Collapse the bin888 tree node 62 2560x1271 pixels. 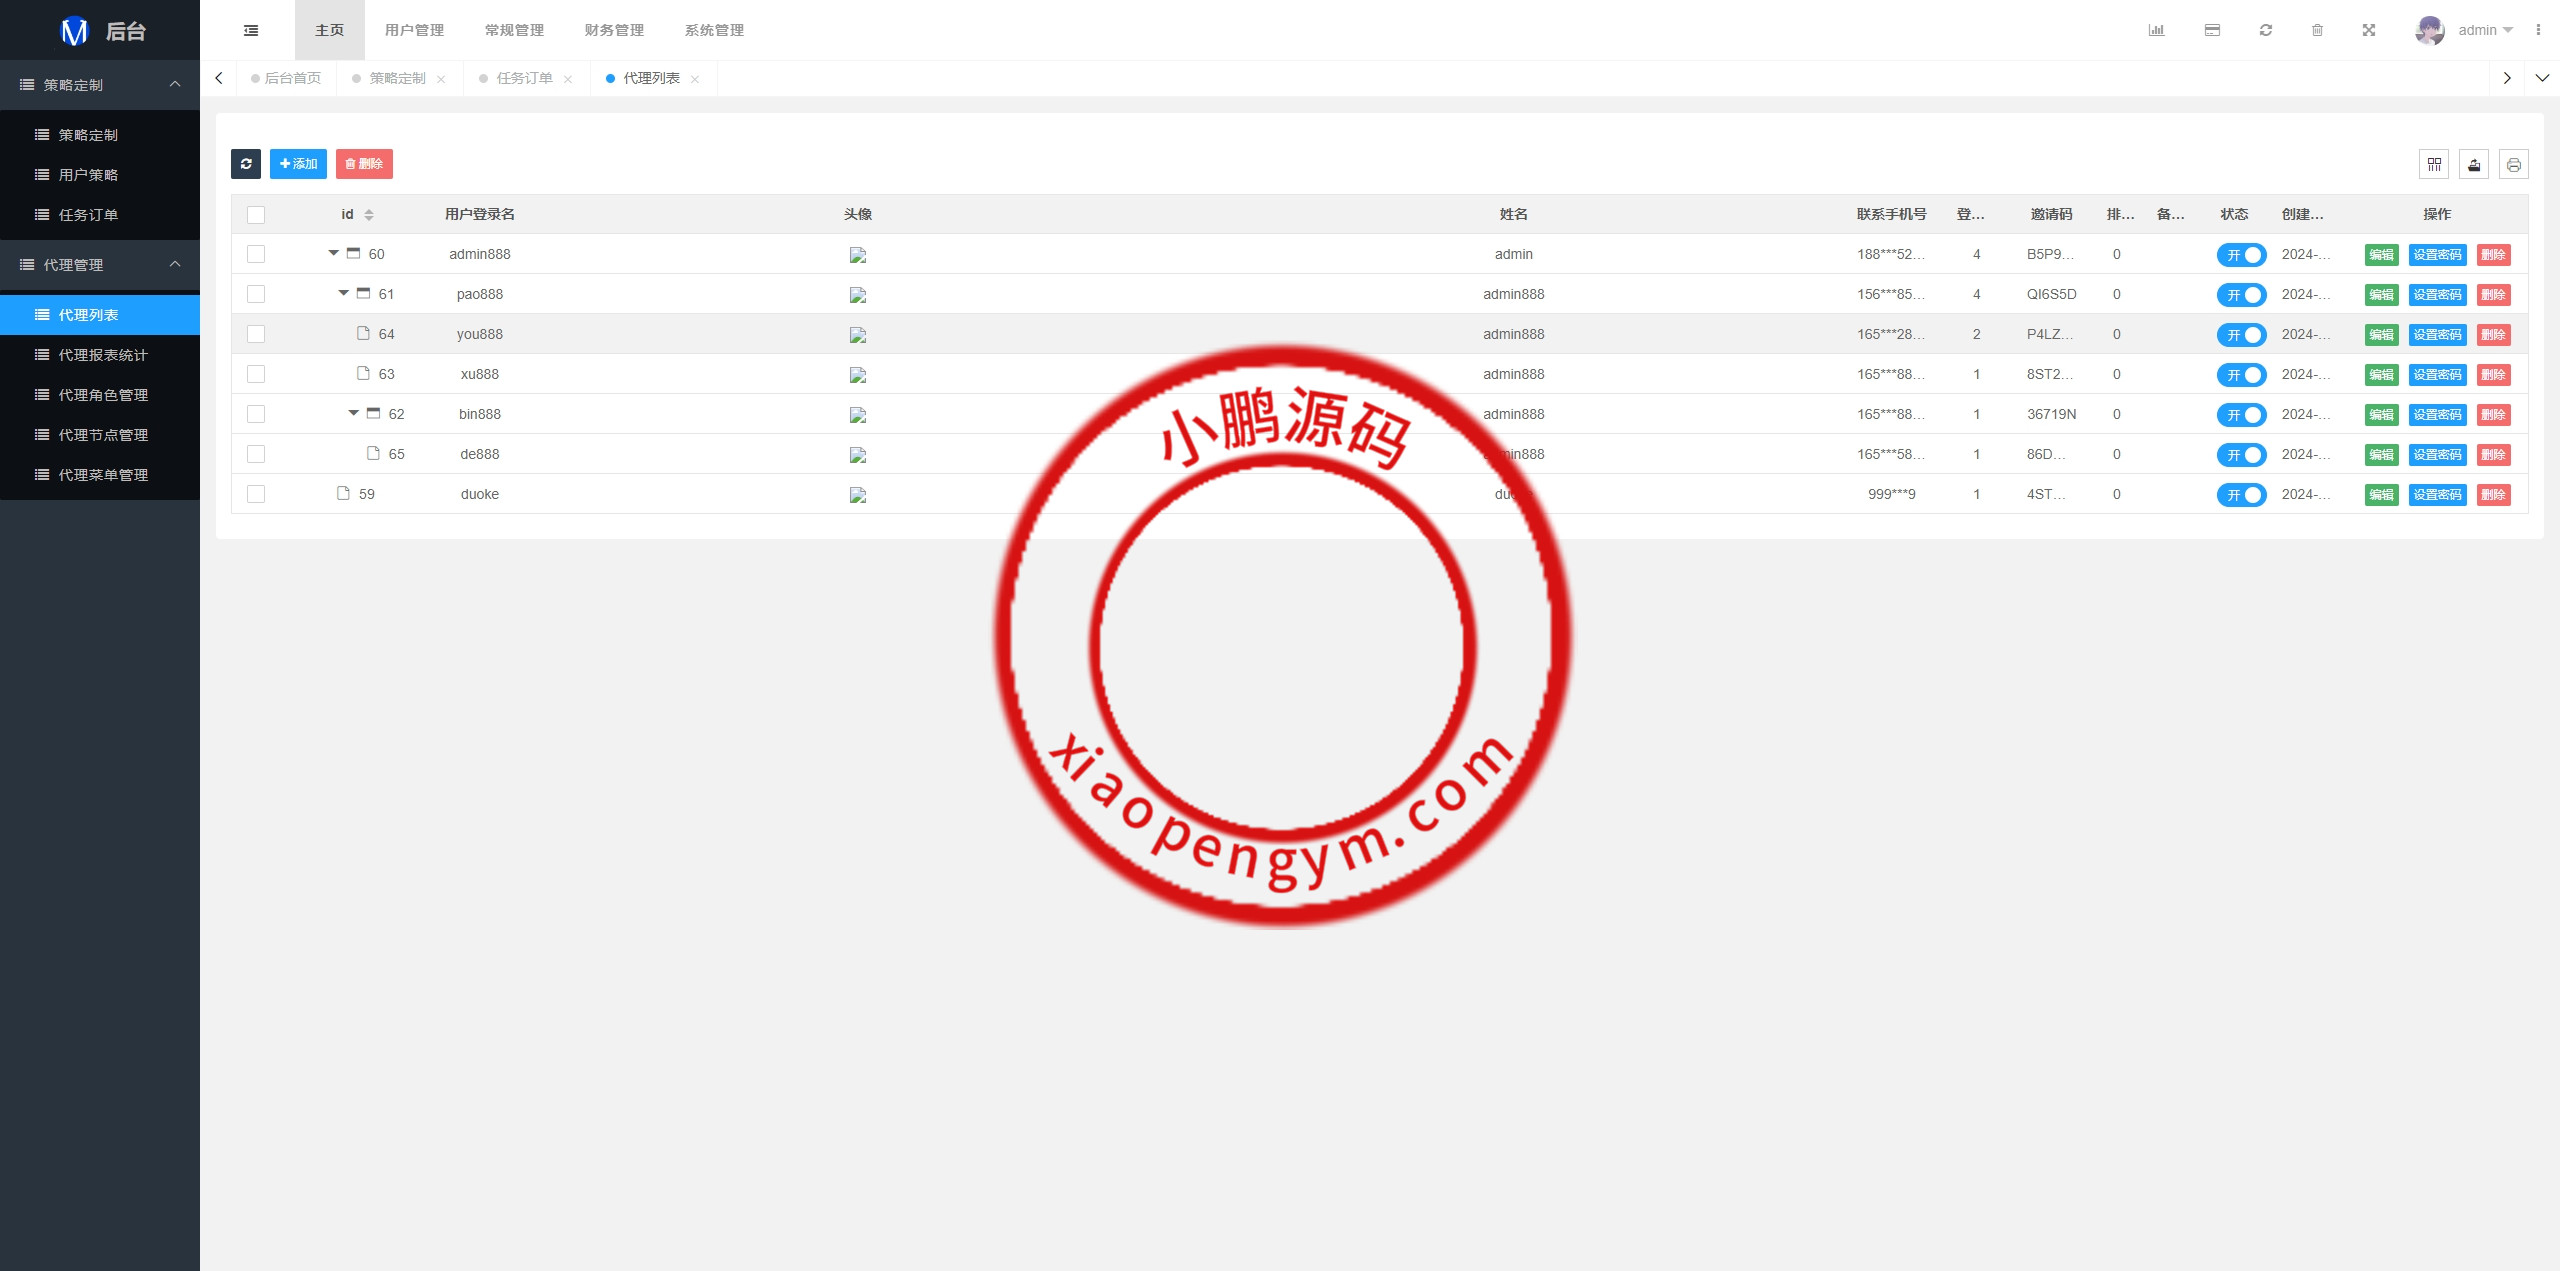[x=353, y=413]
